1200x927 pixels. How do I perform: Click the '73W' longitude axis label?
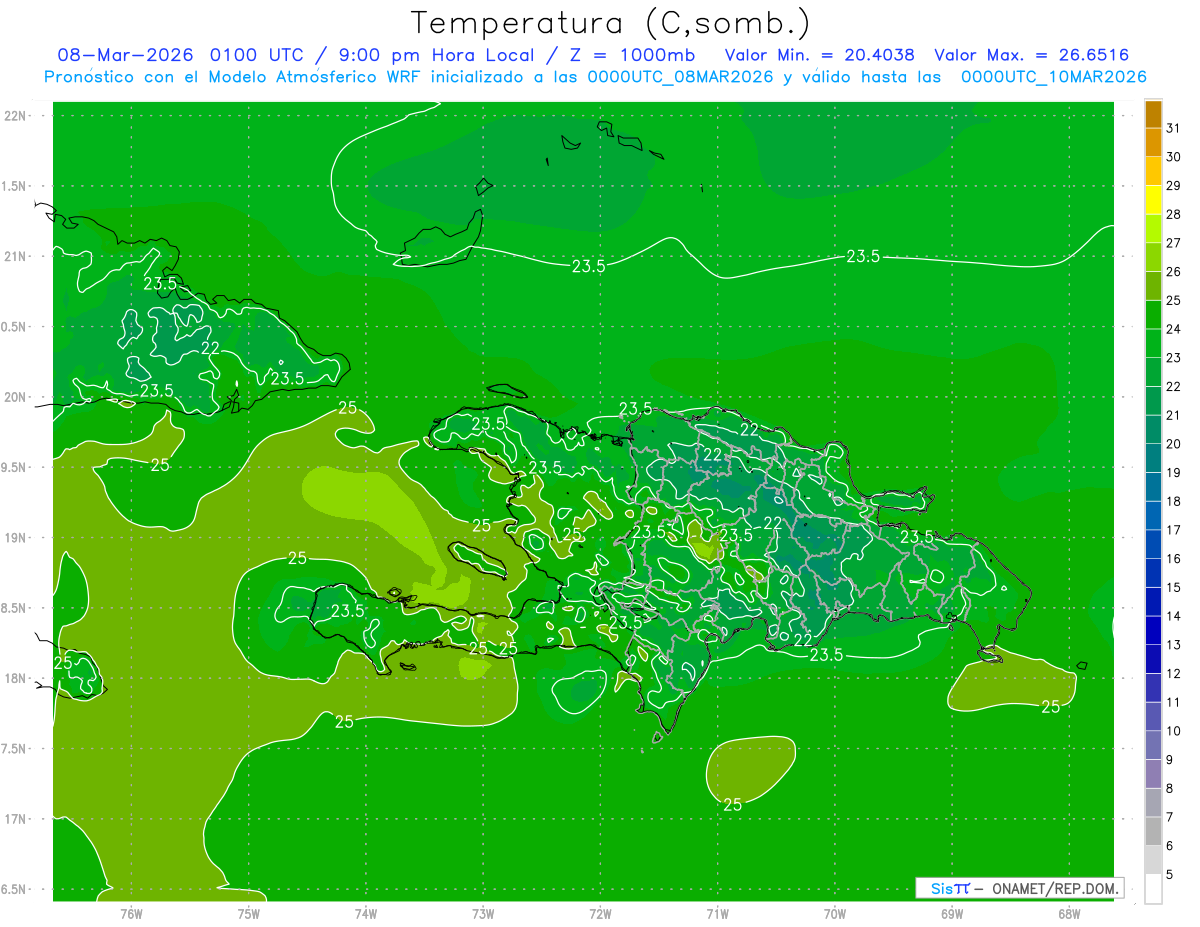[x=483, y=914]
